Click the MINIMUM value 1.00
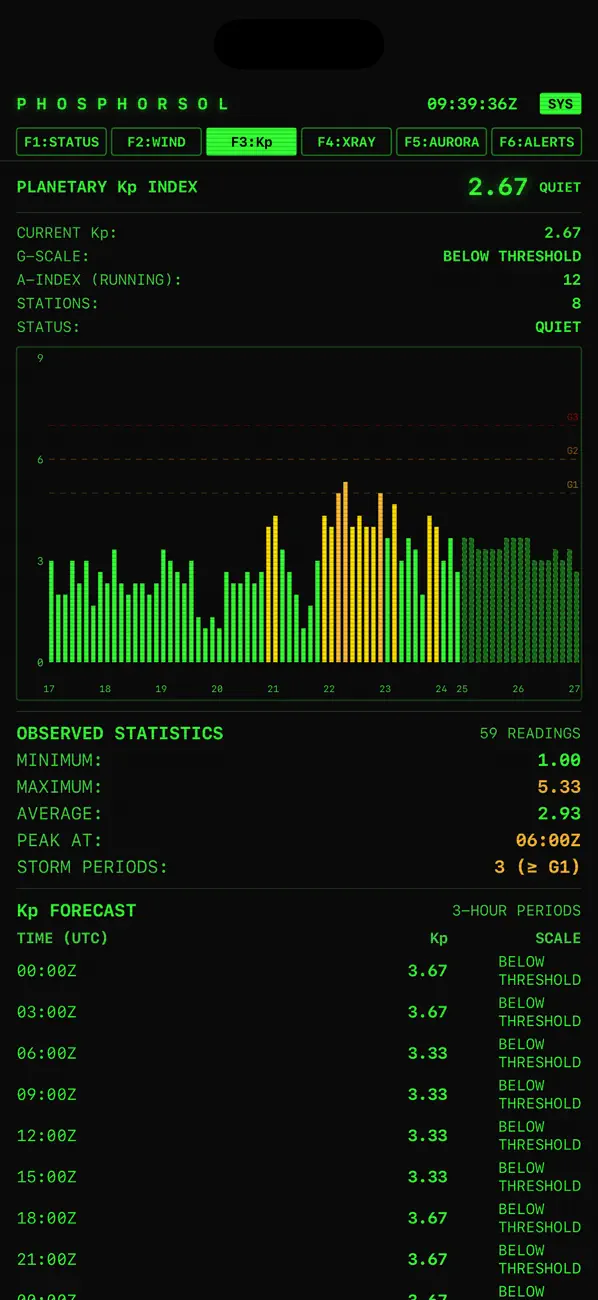The height and width of the screenshot is (1300, 598). pos(559,760)
